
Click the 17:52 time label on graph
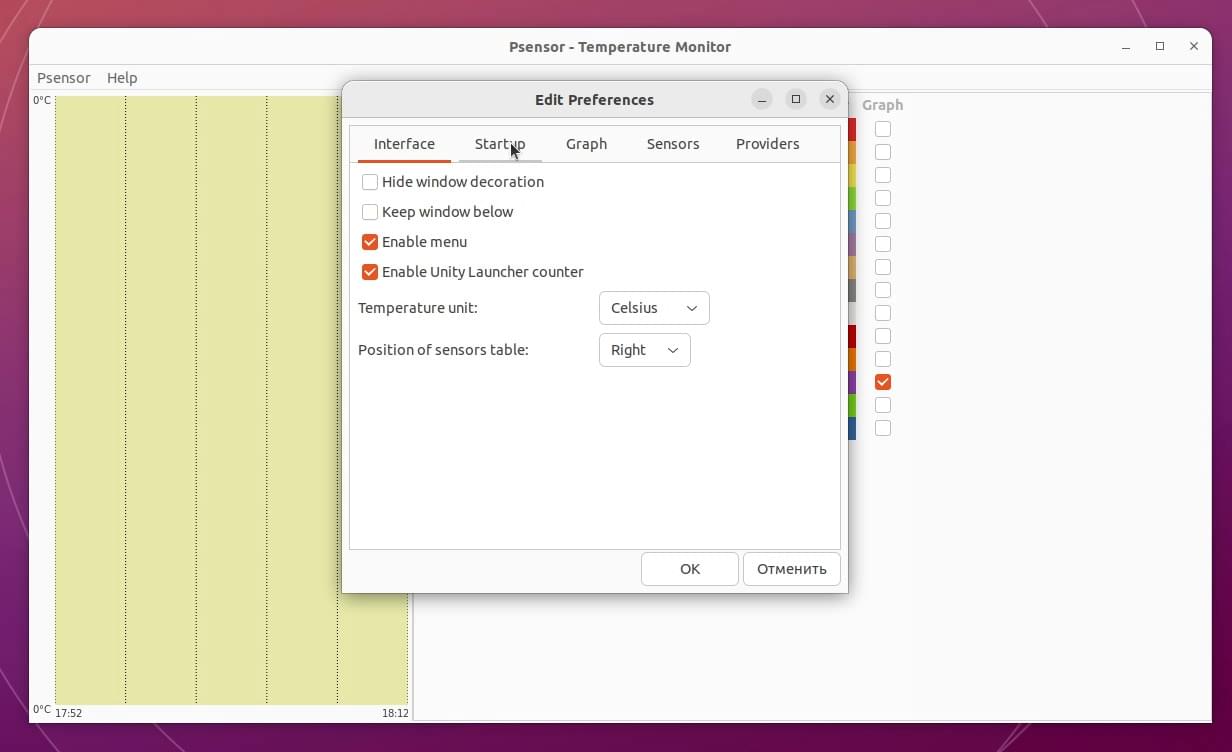68,713
